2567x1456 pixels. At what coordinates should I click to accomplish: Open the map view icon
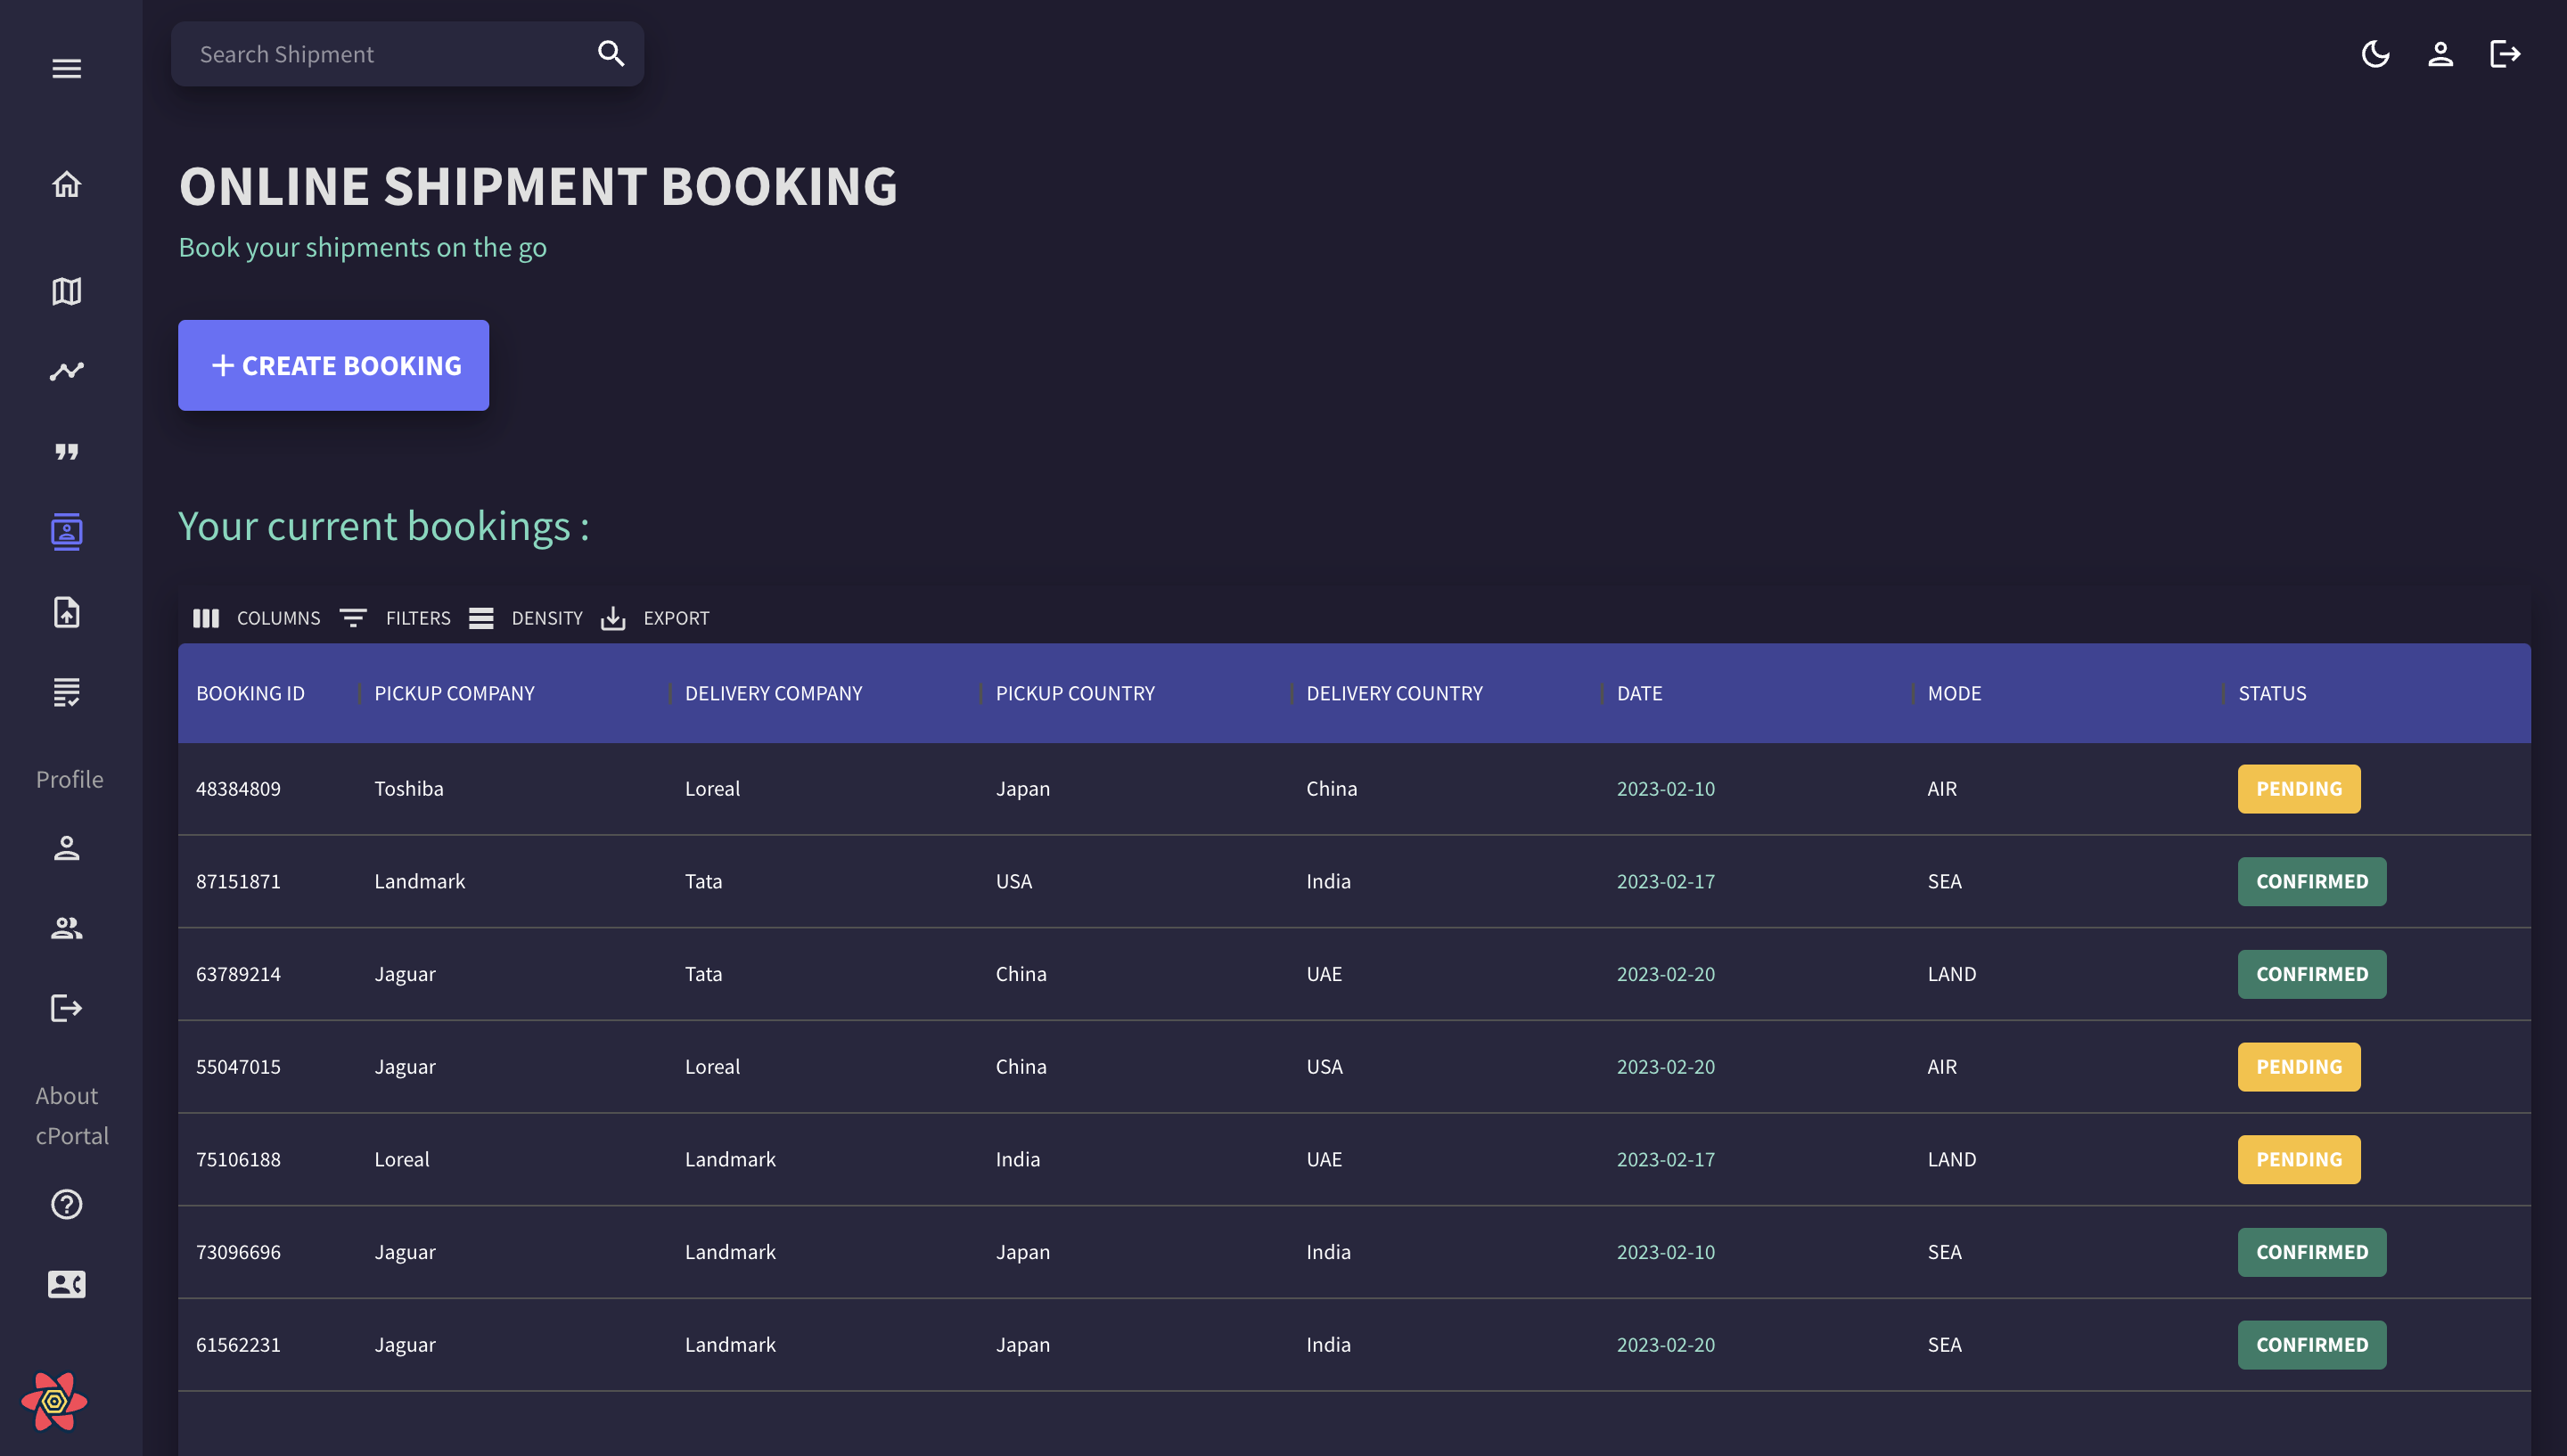point(67,291)
